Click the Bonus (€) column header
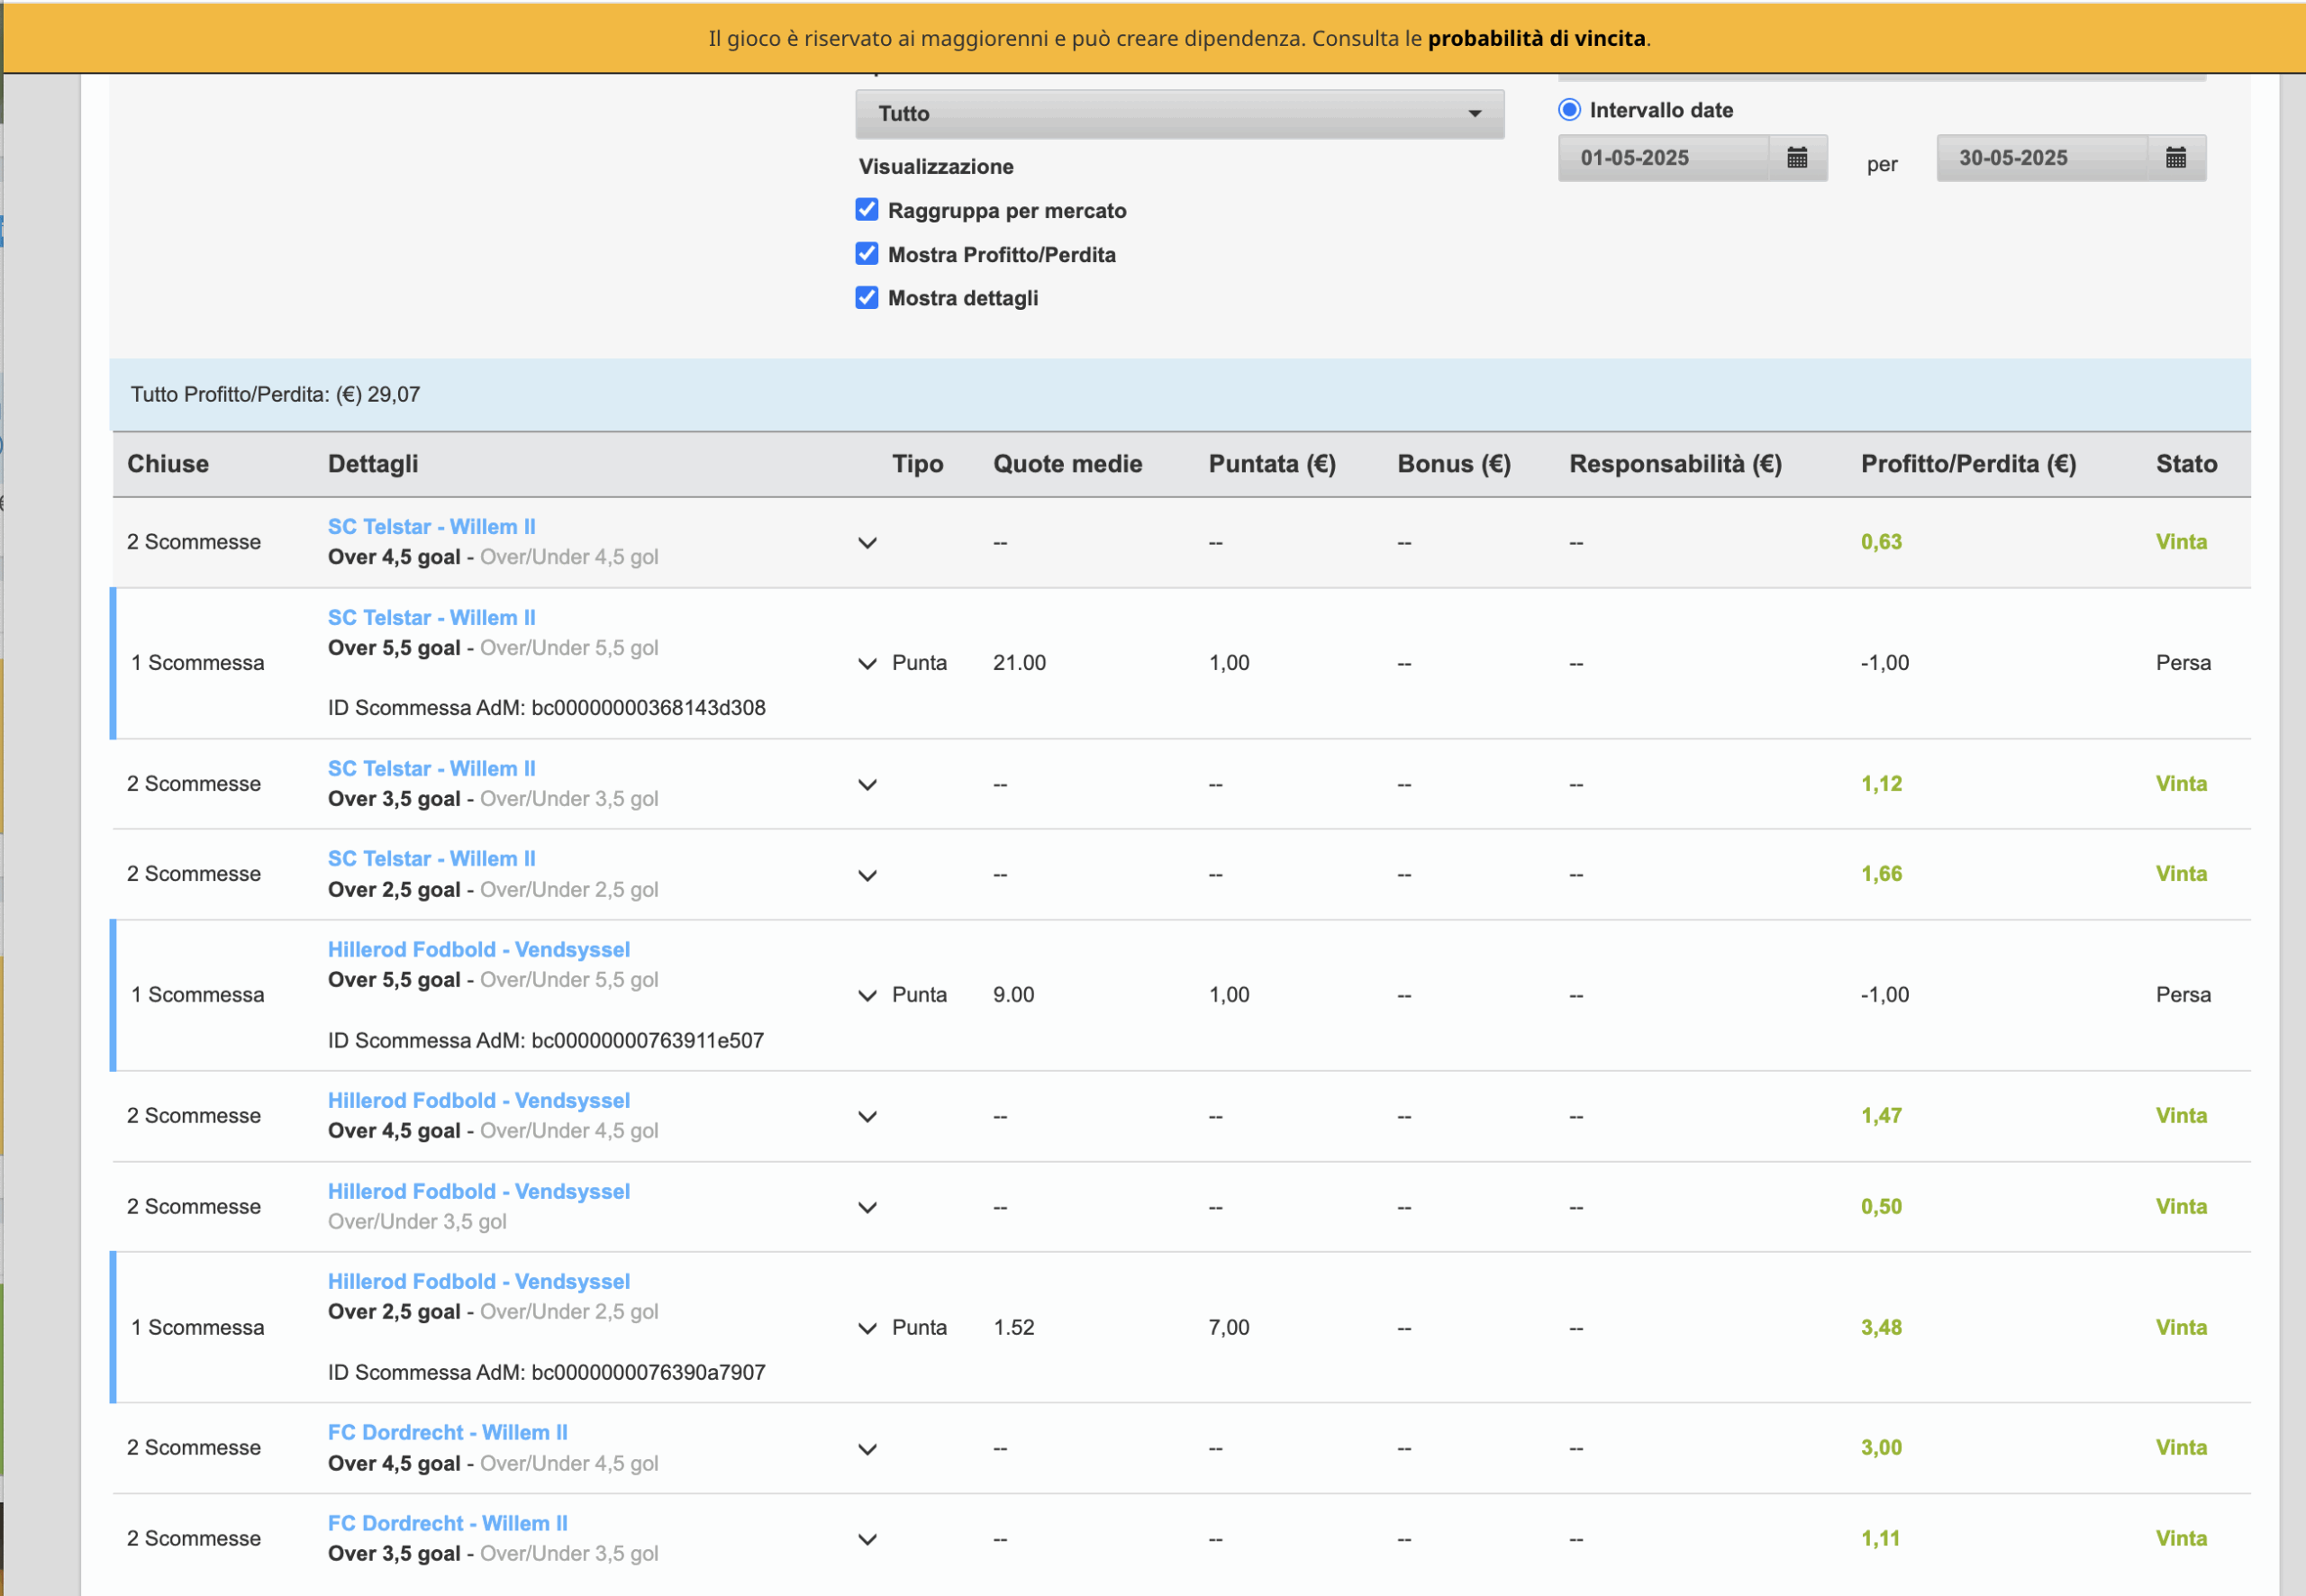 tap(1454, 464)
